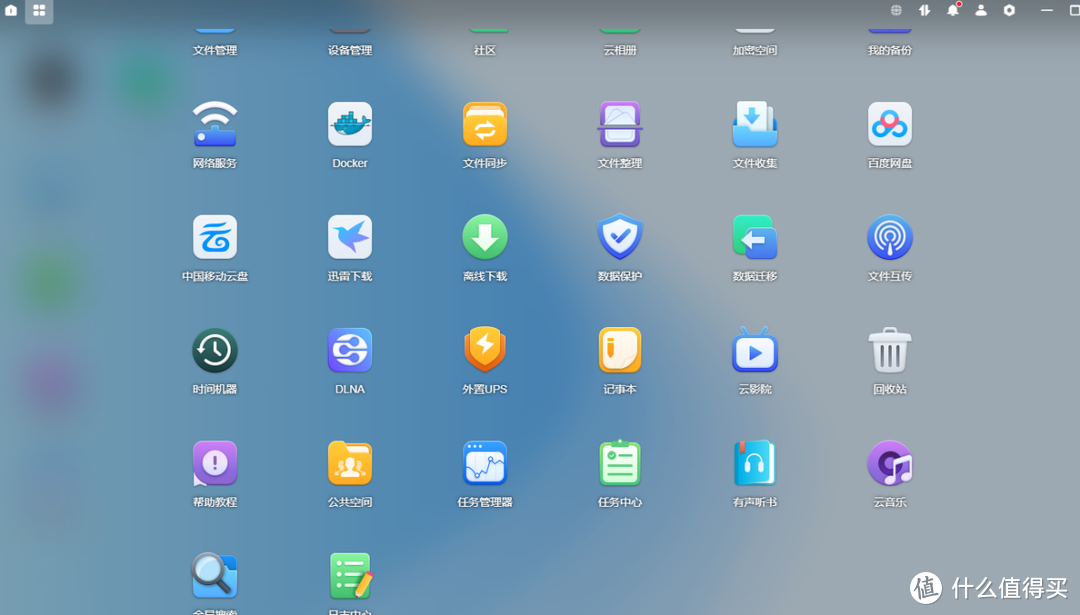Open the 数据迁移 data migration app

(755, 238)
